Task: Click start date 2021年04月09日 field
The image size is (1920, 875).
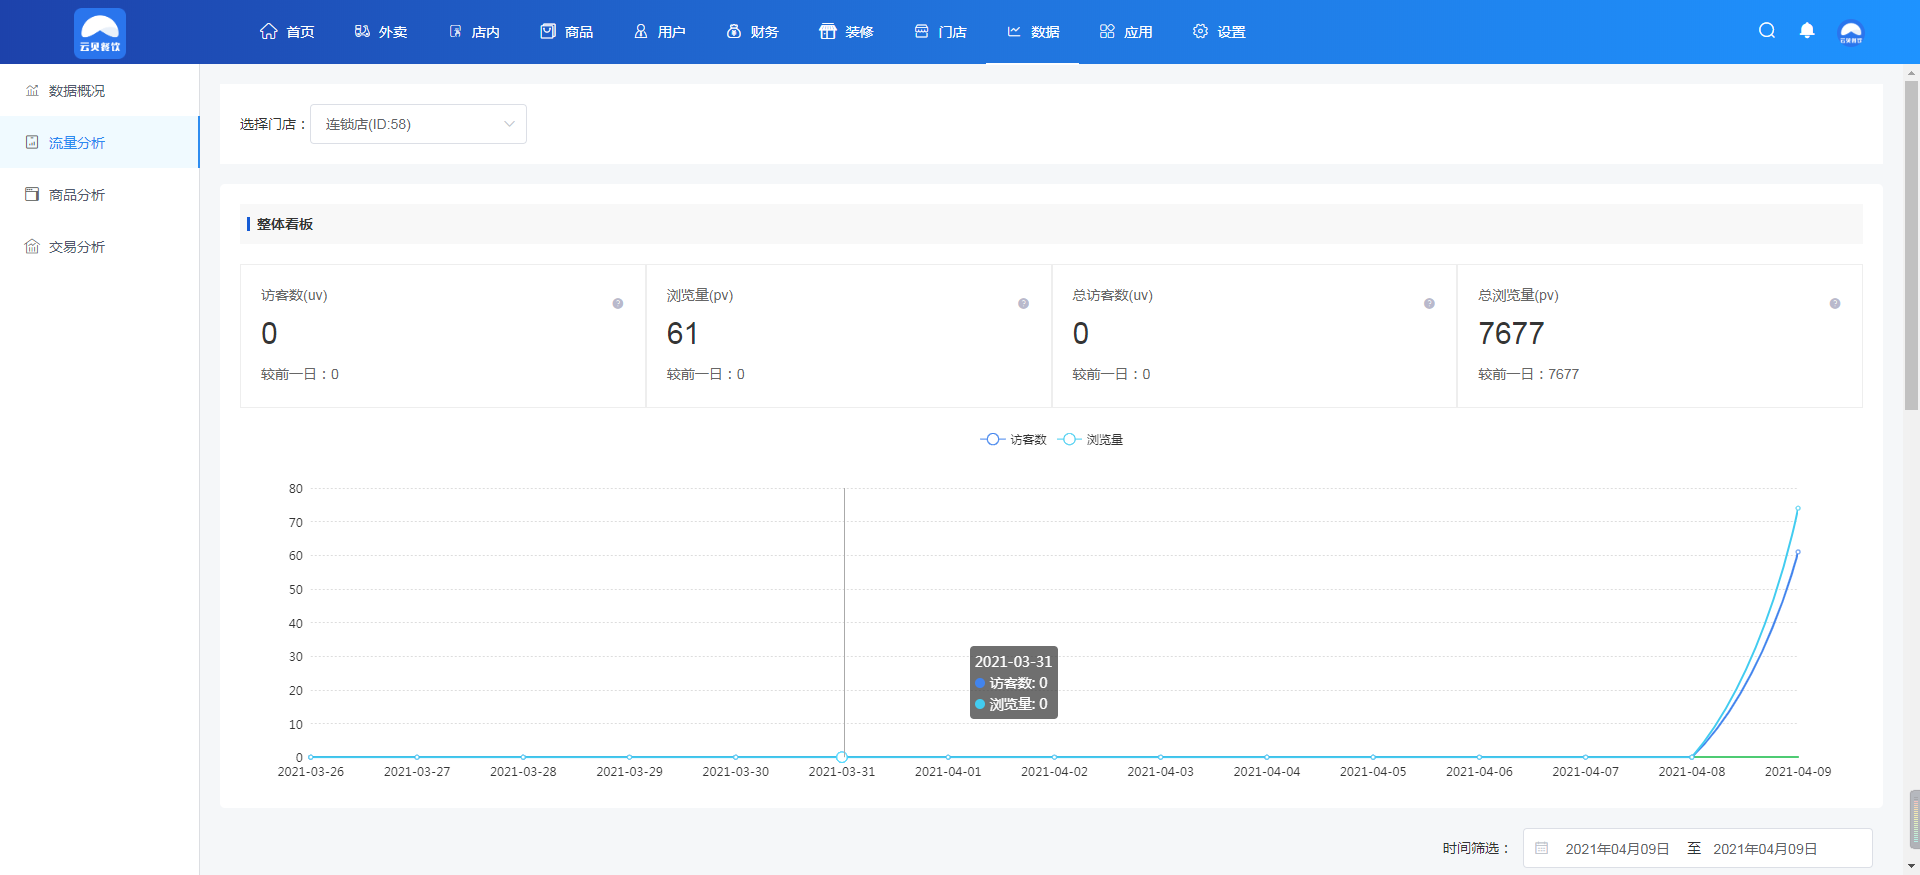Action: tap(1617, 849)
